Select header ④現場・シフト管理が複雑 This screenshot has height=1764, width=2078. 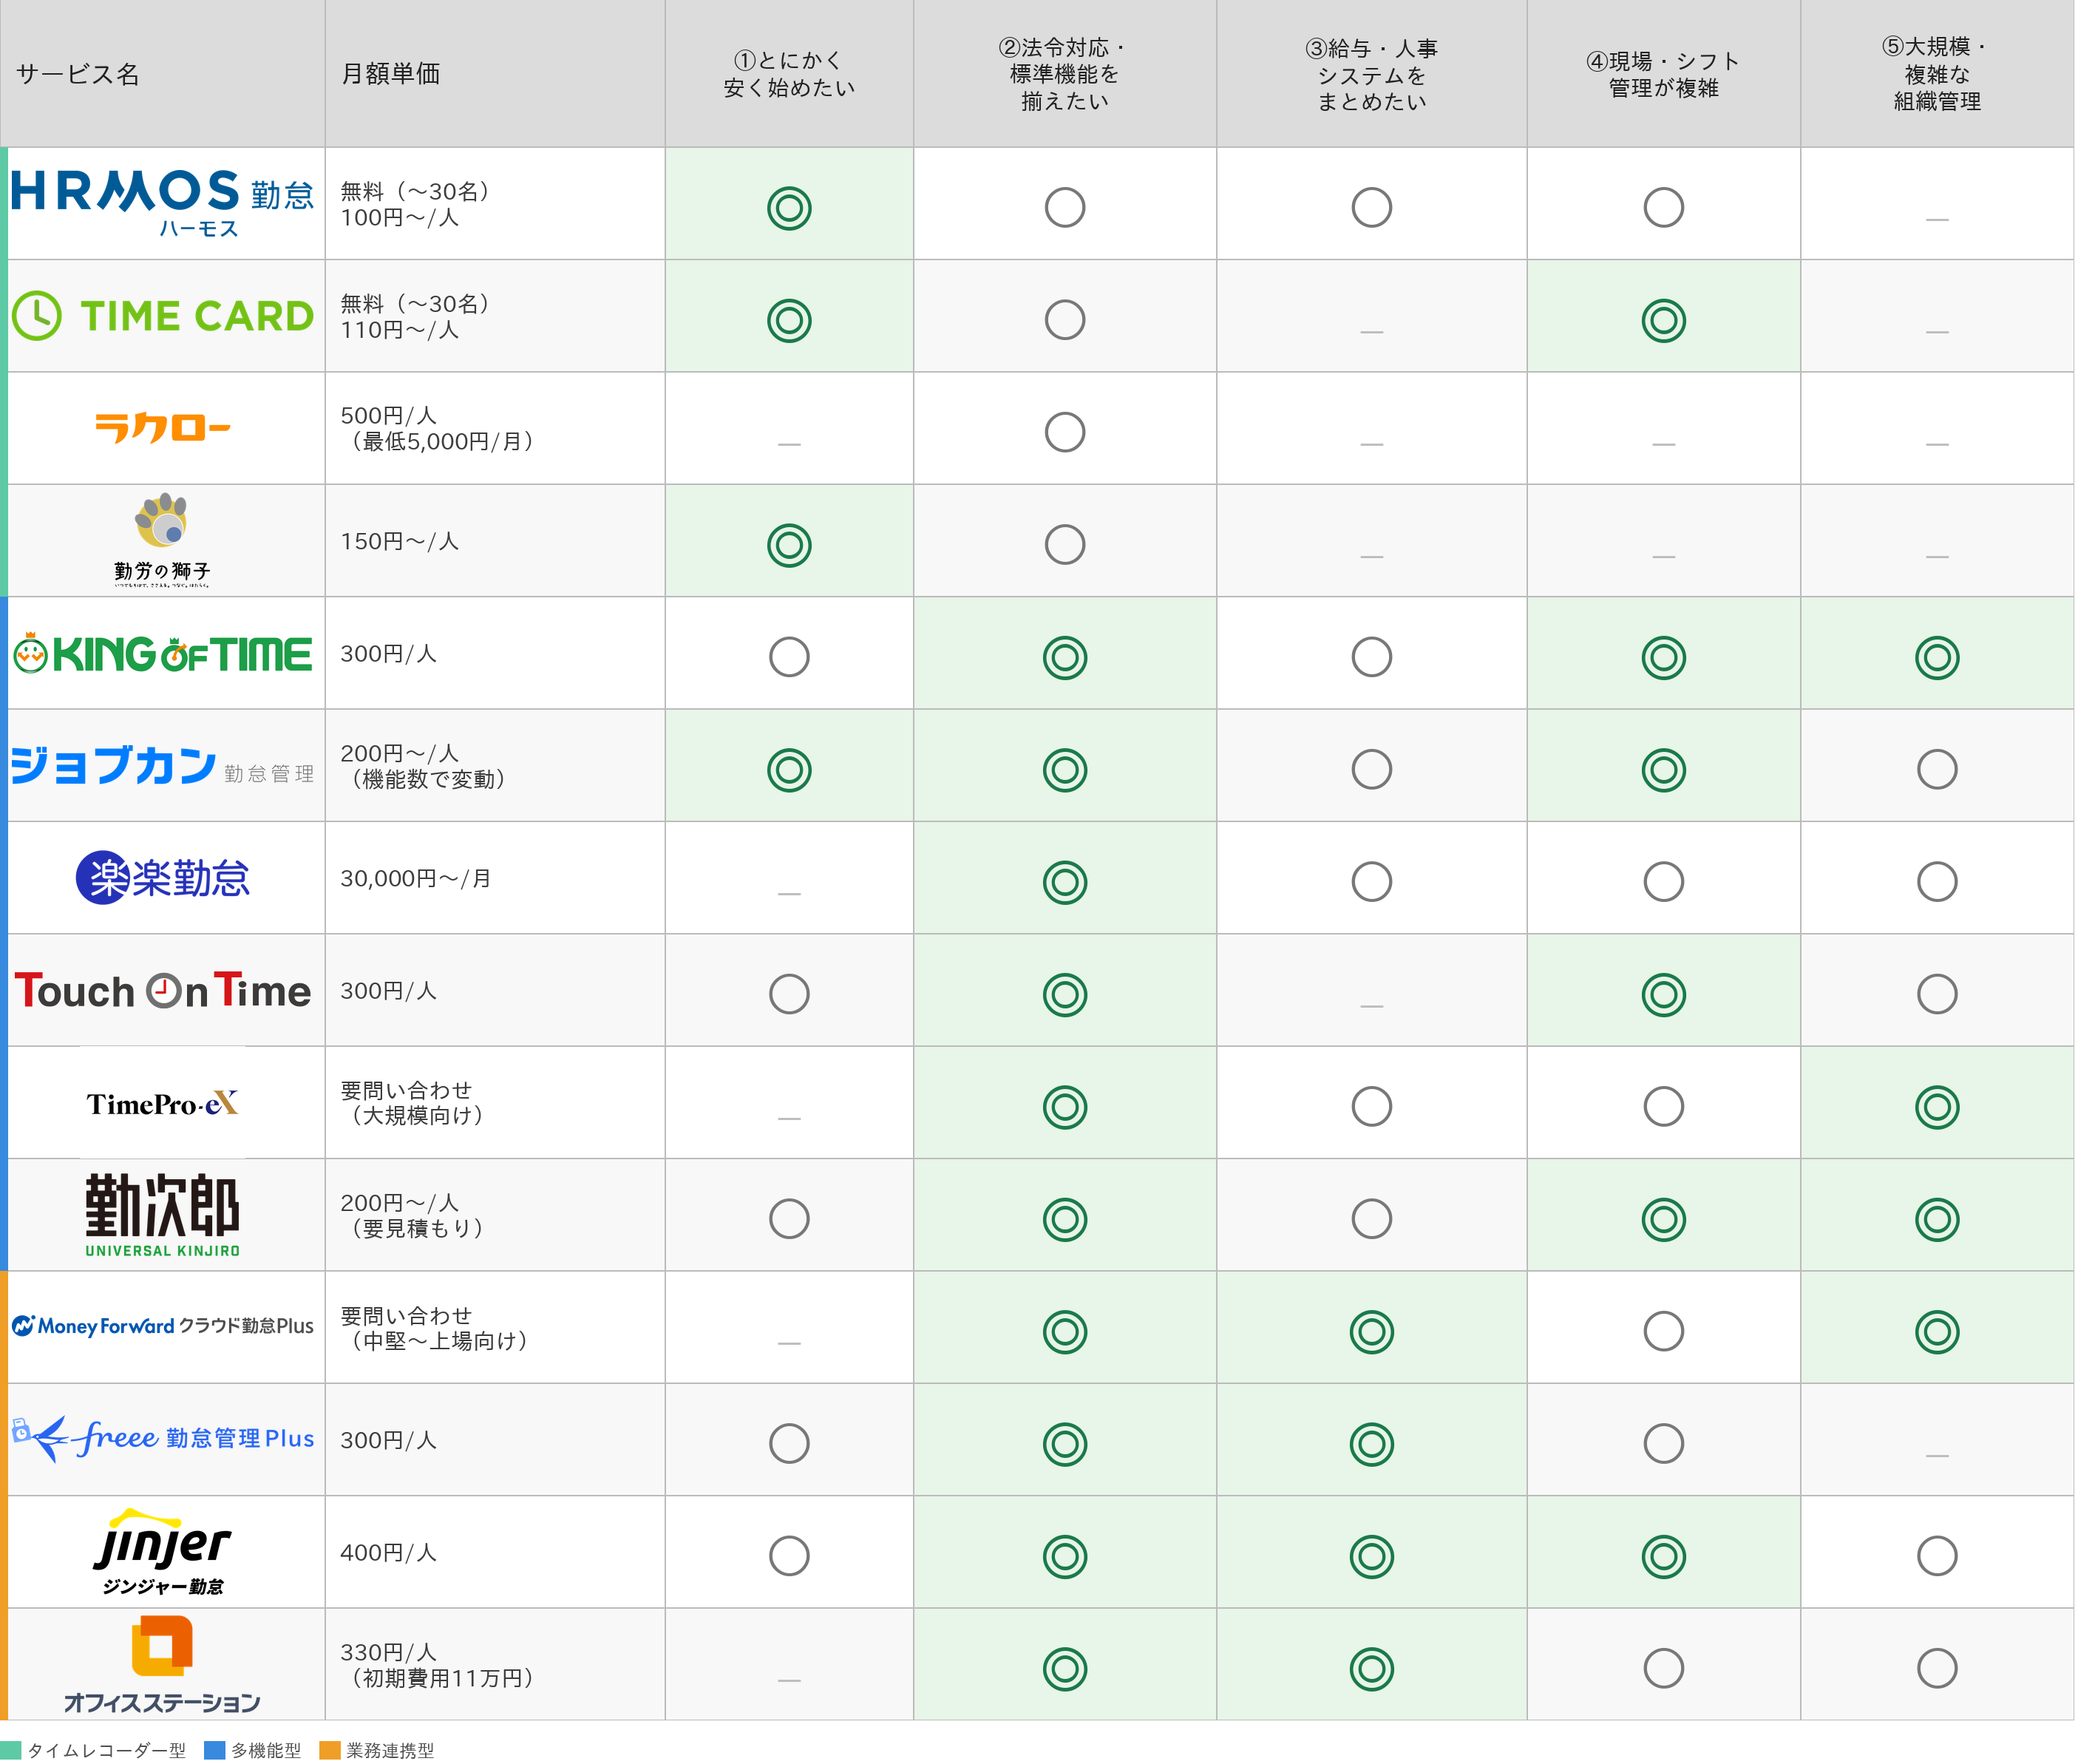(x=1664, y=74)
